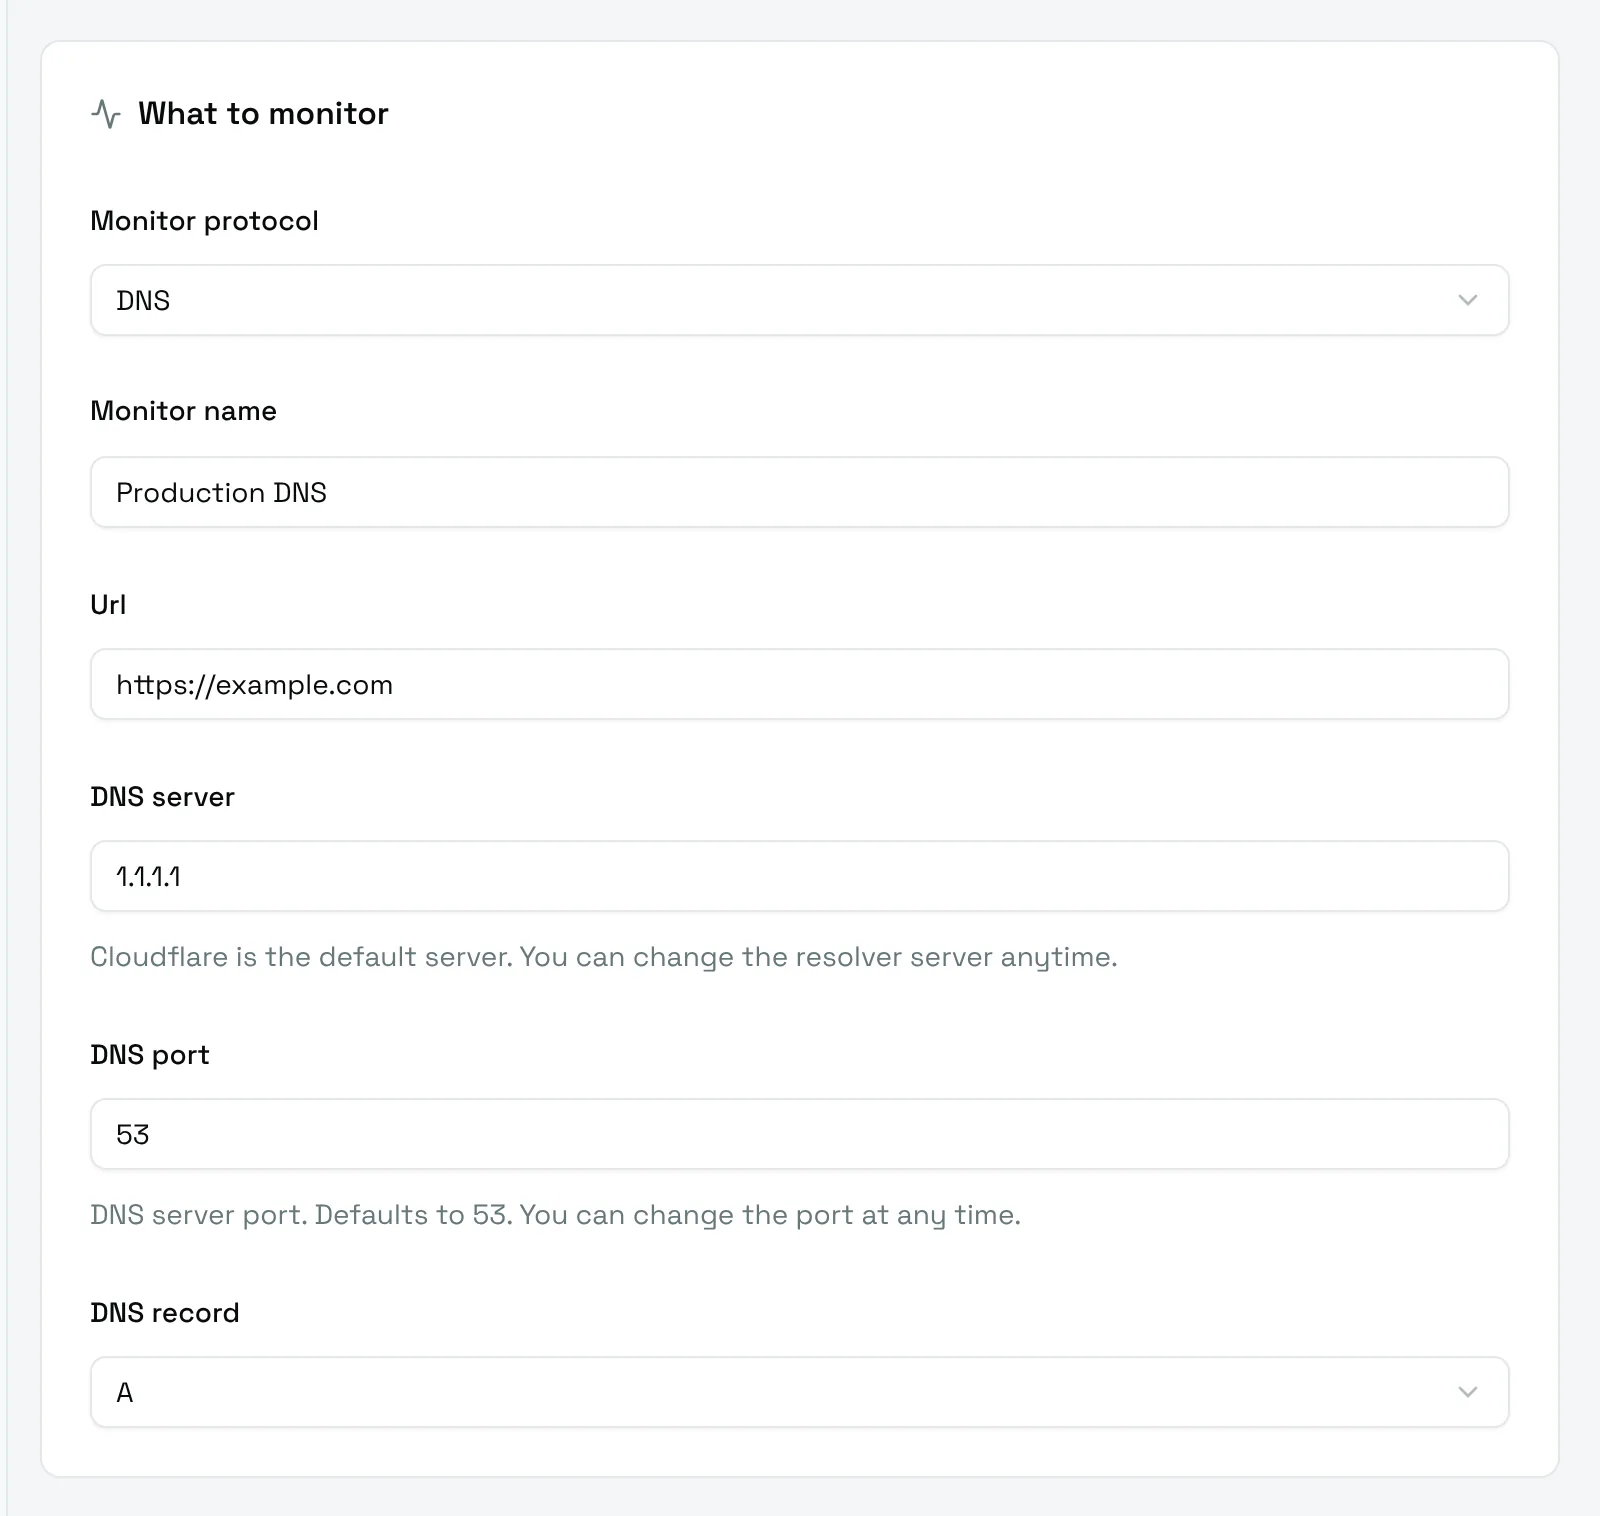Edit the DNS server field showing 1.1.1.1

[799, 876]
